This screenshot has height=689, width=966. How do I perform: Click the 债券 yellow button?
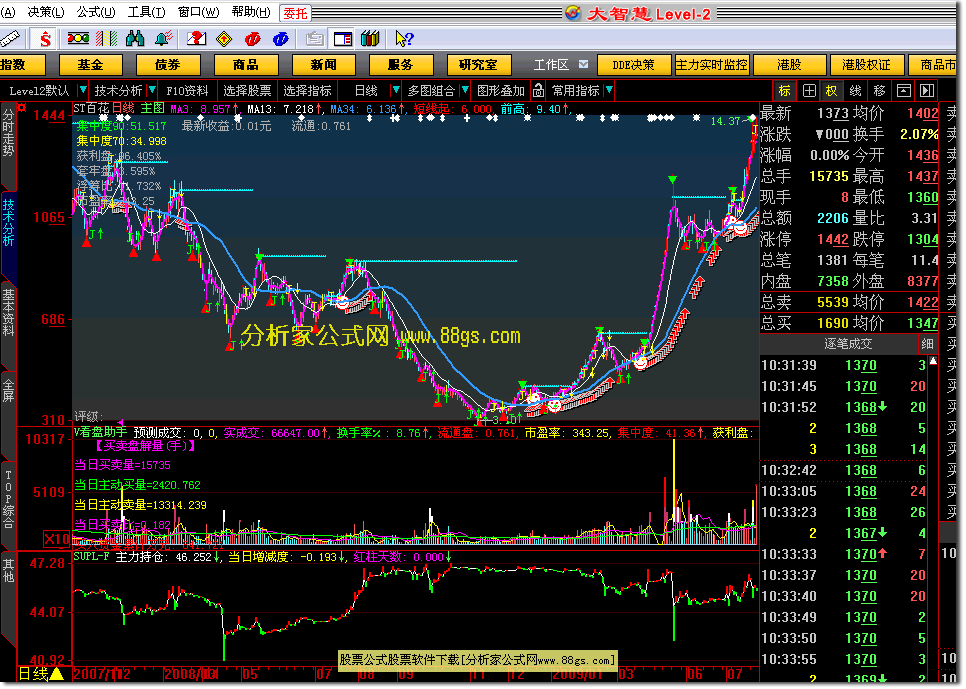[168, 65]
